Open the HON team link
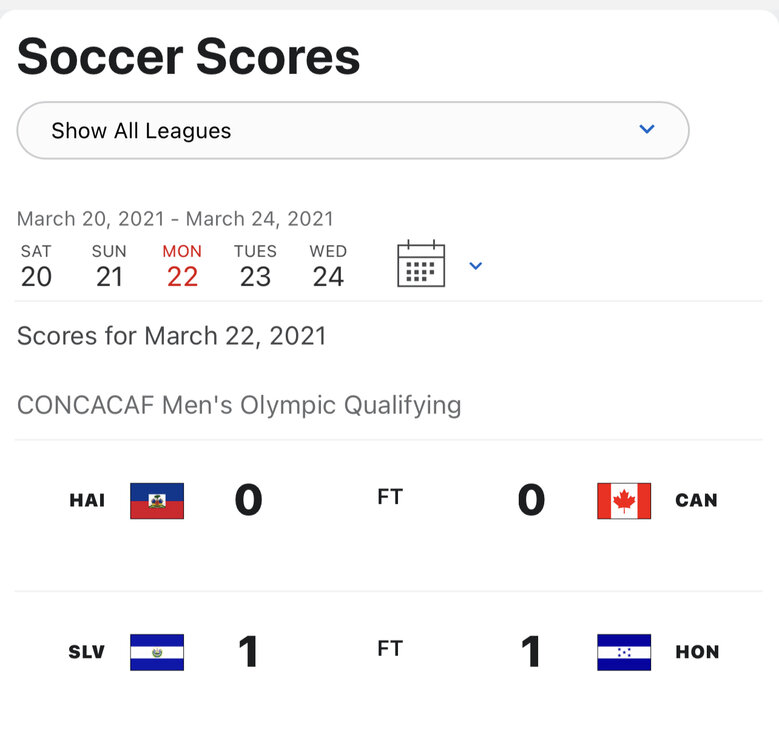 (x=697, y=652)
